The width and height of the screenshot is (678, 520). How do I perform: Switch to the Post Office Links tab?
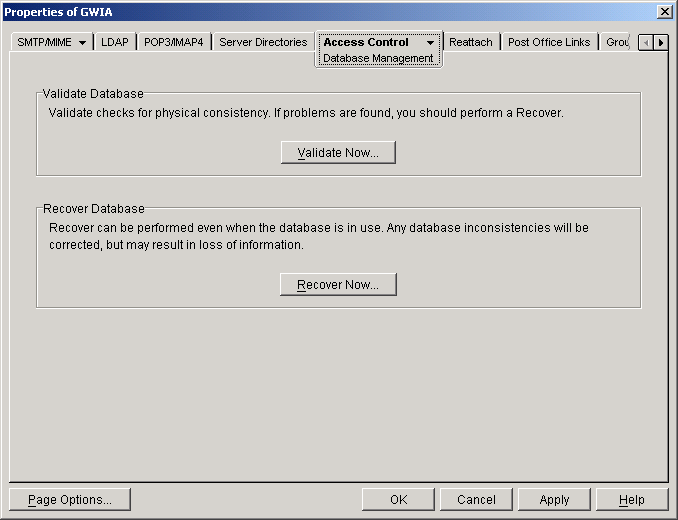(x=549, y=43)
